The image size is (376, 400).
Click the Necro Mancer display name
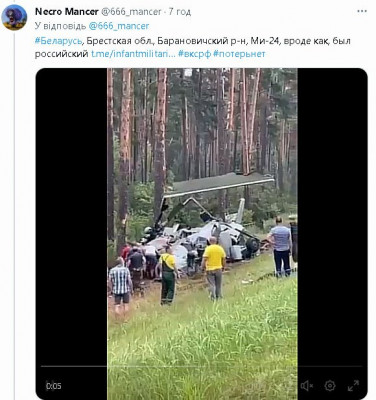[66, 12]
